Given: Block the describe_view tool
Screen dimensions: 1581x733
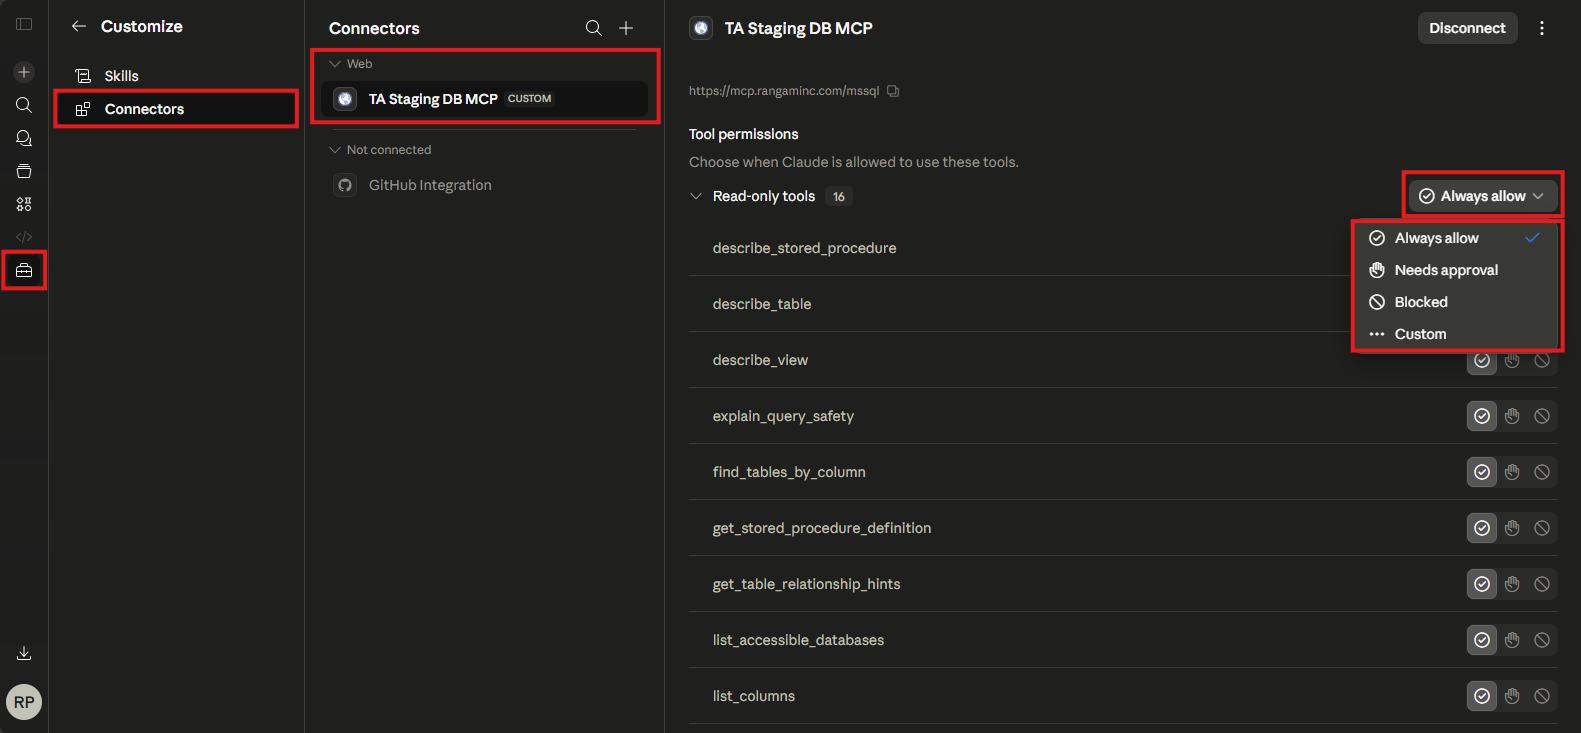Looking at the screenshot, I should pos(1542,360).
